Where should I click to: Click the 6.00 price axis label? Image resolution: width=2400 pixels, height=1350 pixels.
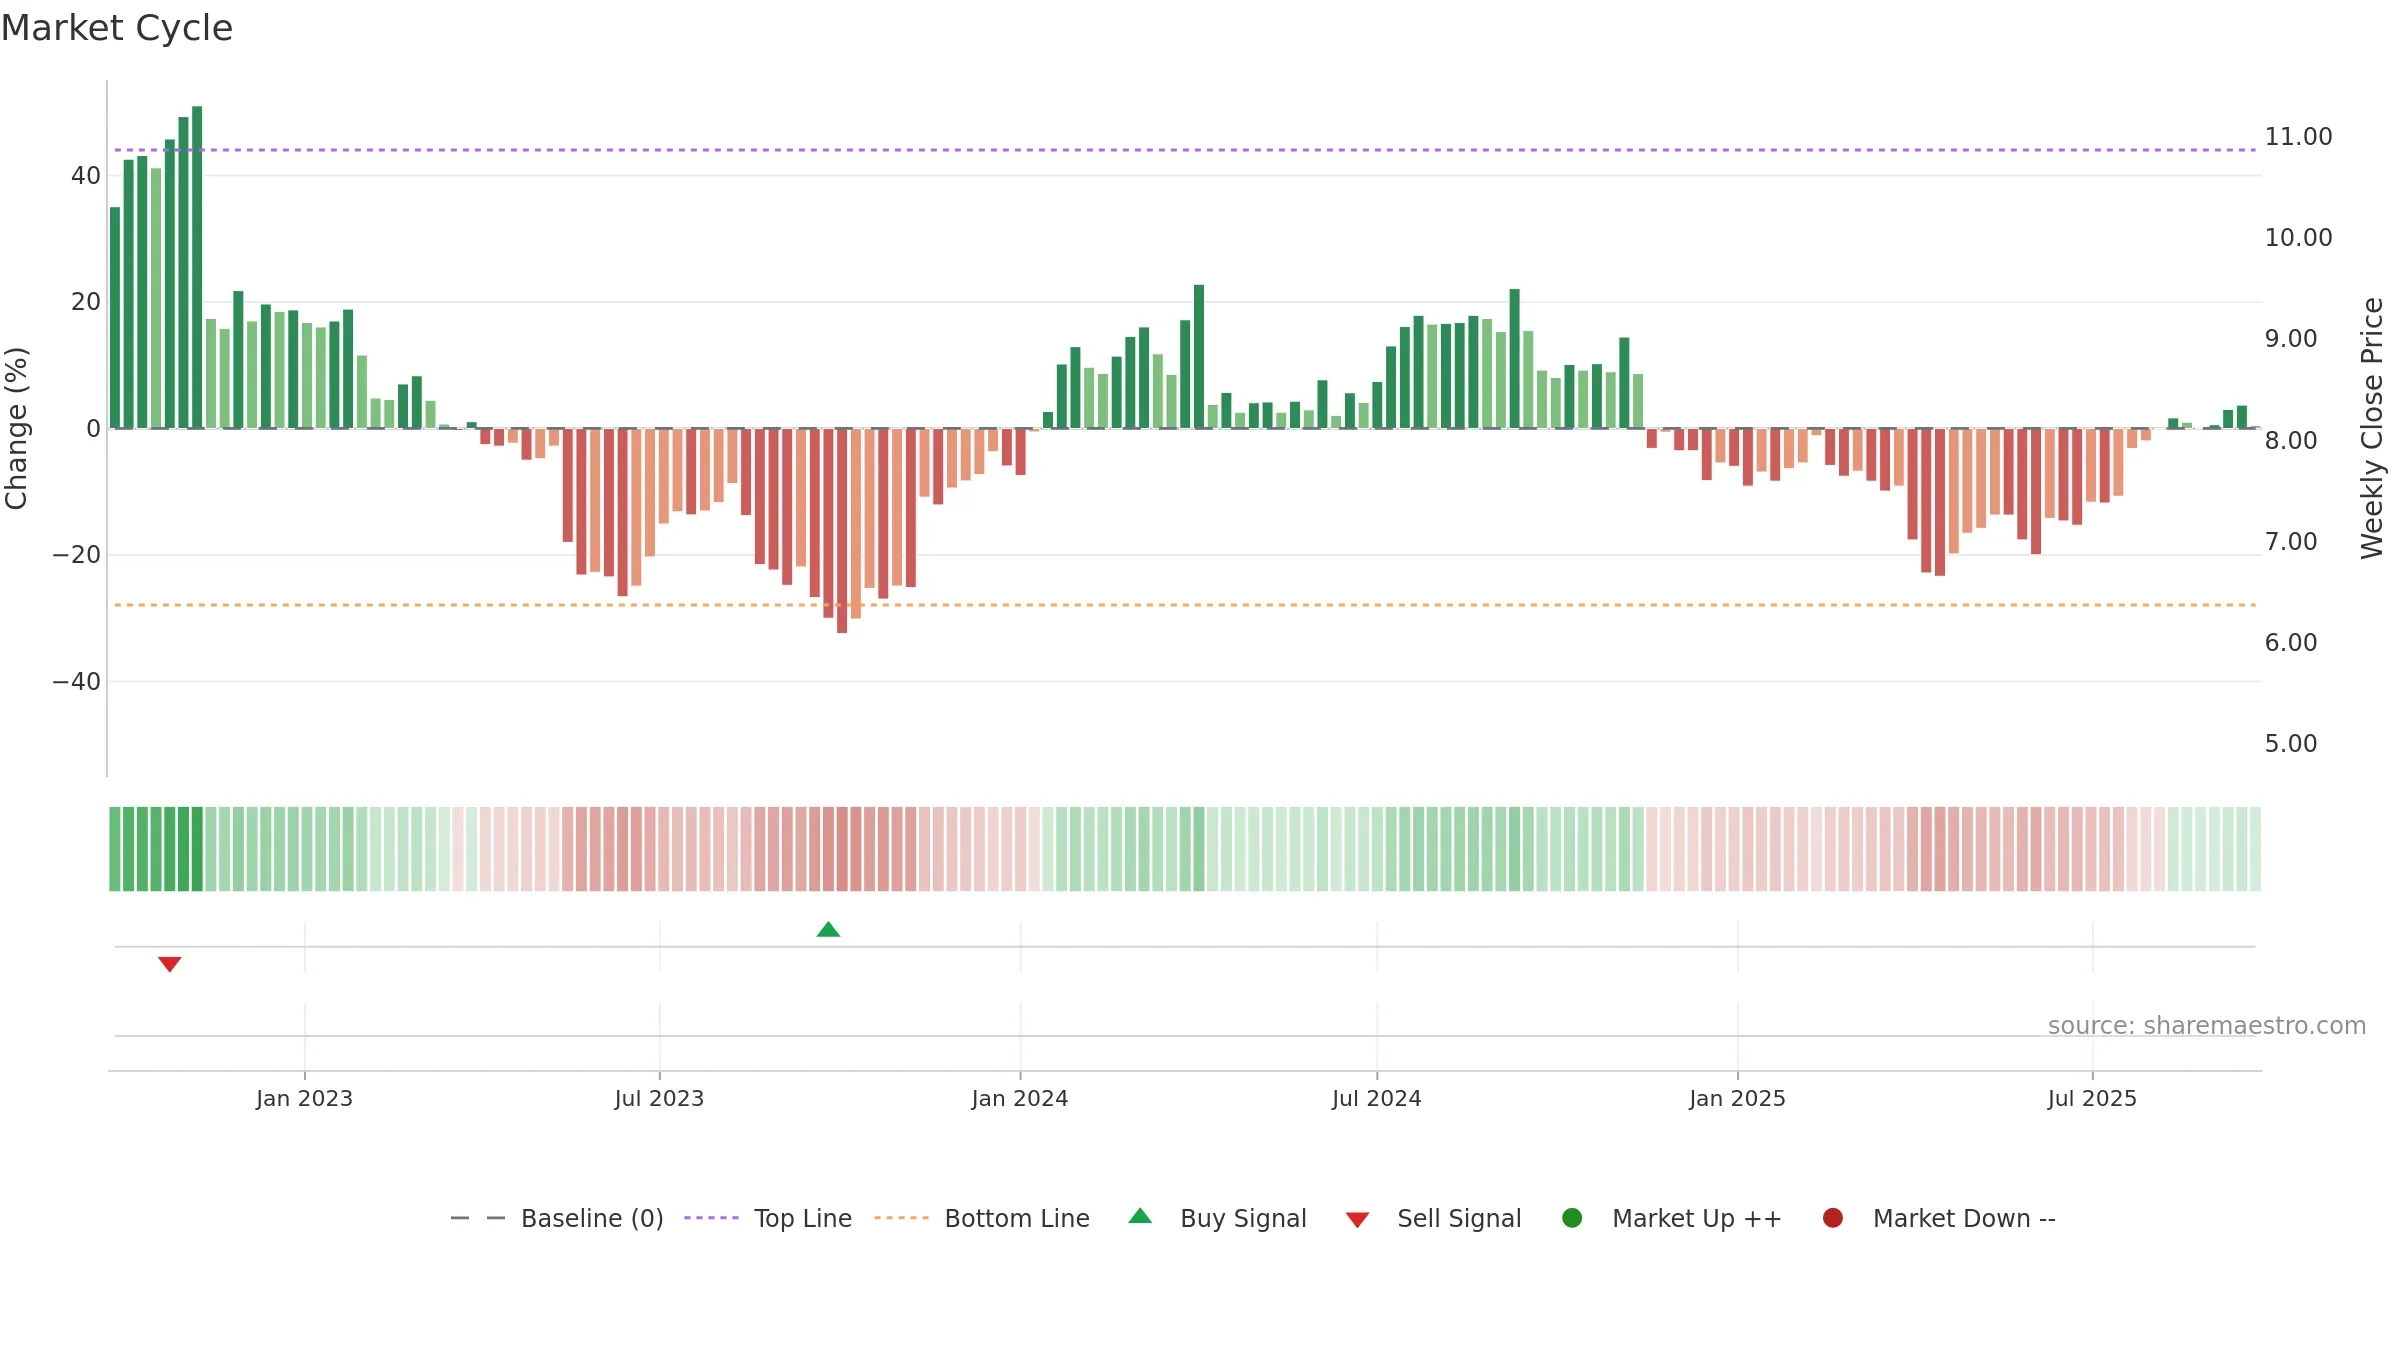[2291, 643]
